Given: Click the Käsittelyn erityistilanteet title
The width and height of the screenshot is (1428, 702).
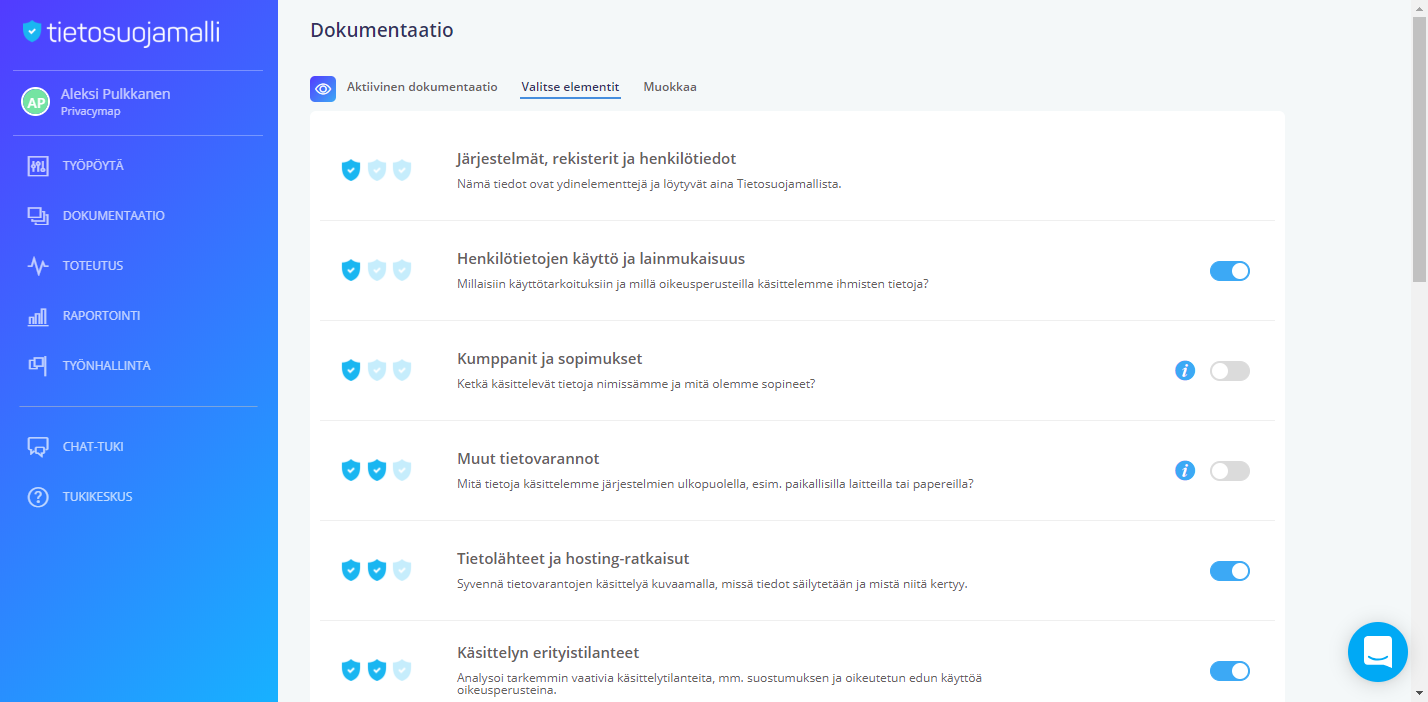Looking at the screenshot, I should [x=548, y=653].
